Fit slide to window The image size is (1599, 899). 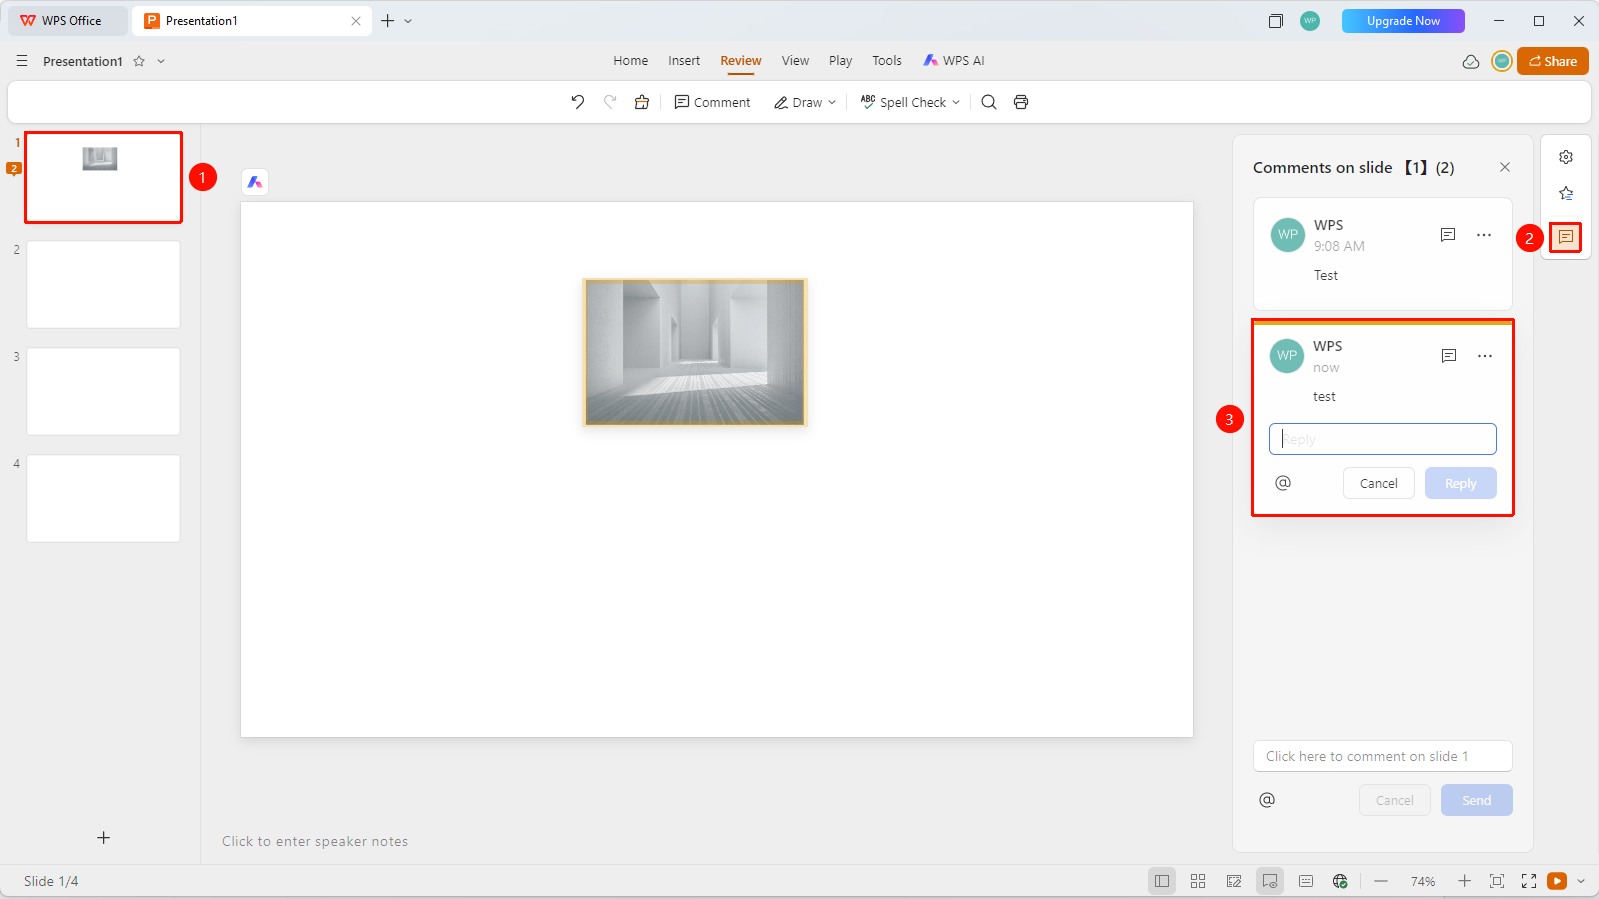click(1497, 881)
